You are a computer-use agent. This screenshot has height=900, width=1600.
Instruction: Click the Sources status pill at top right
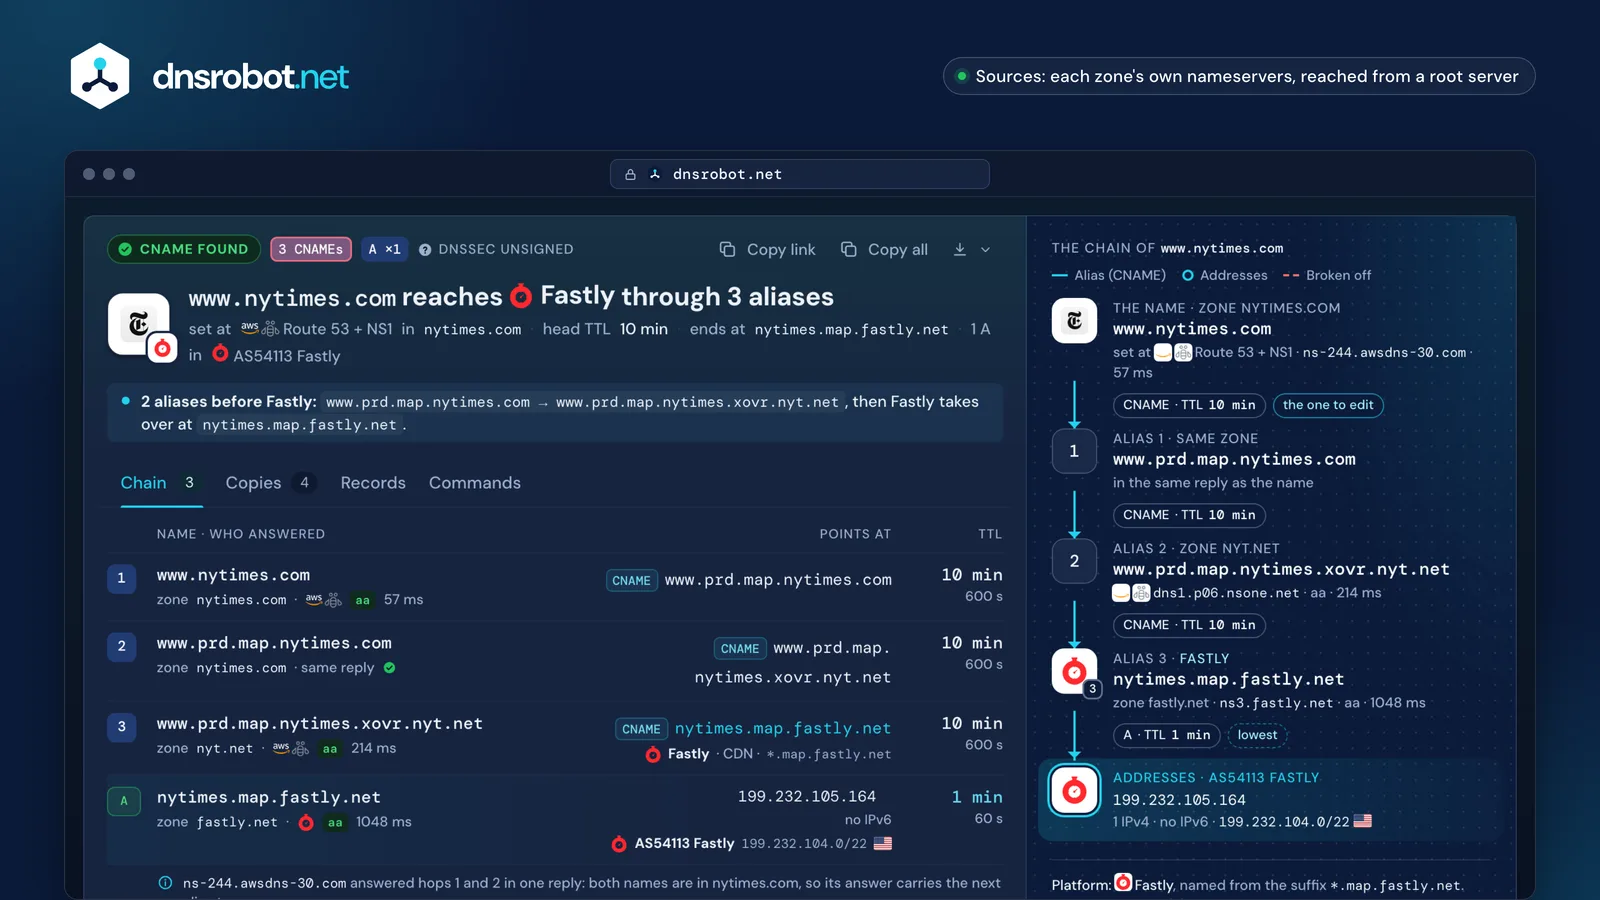click(1239, 76)
